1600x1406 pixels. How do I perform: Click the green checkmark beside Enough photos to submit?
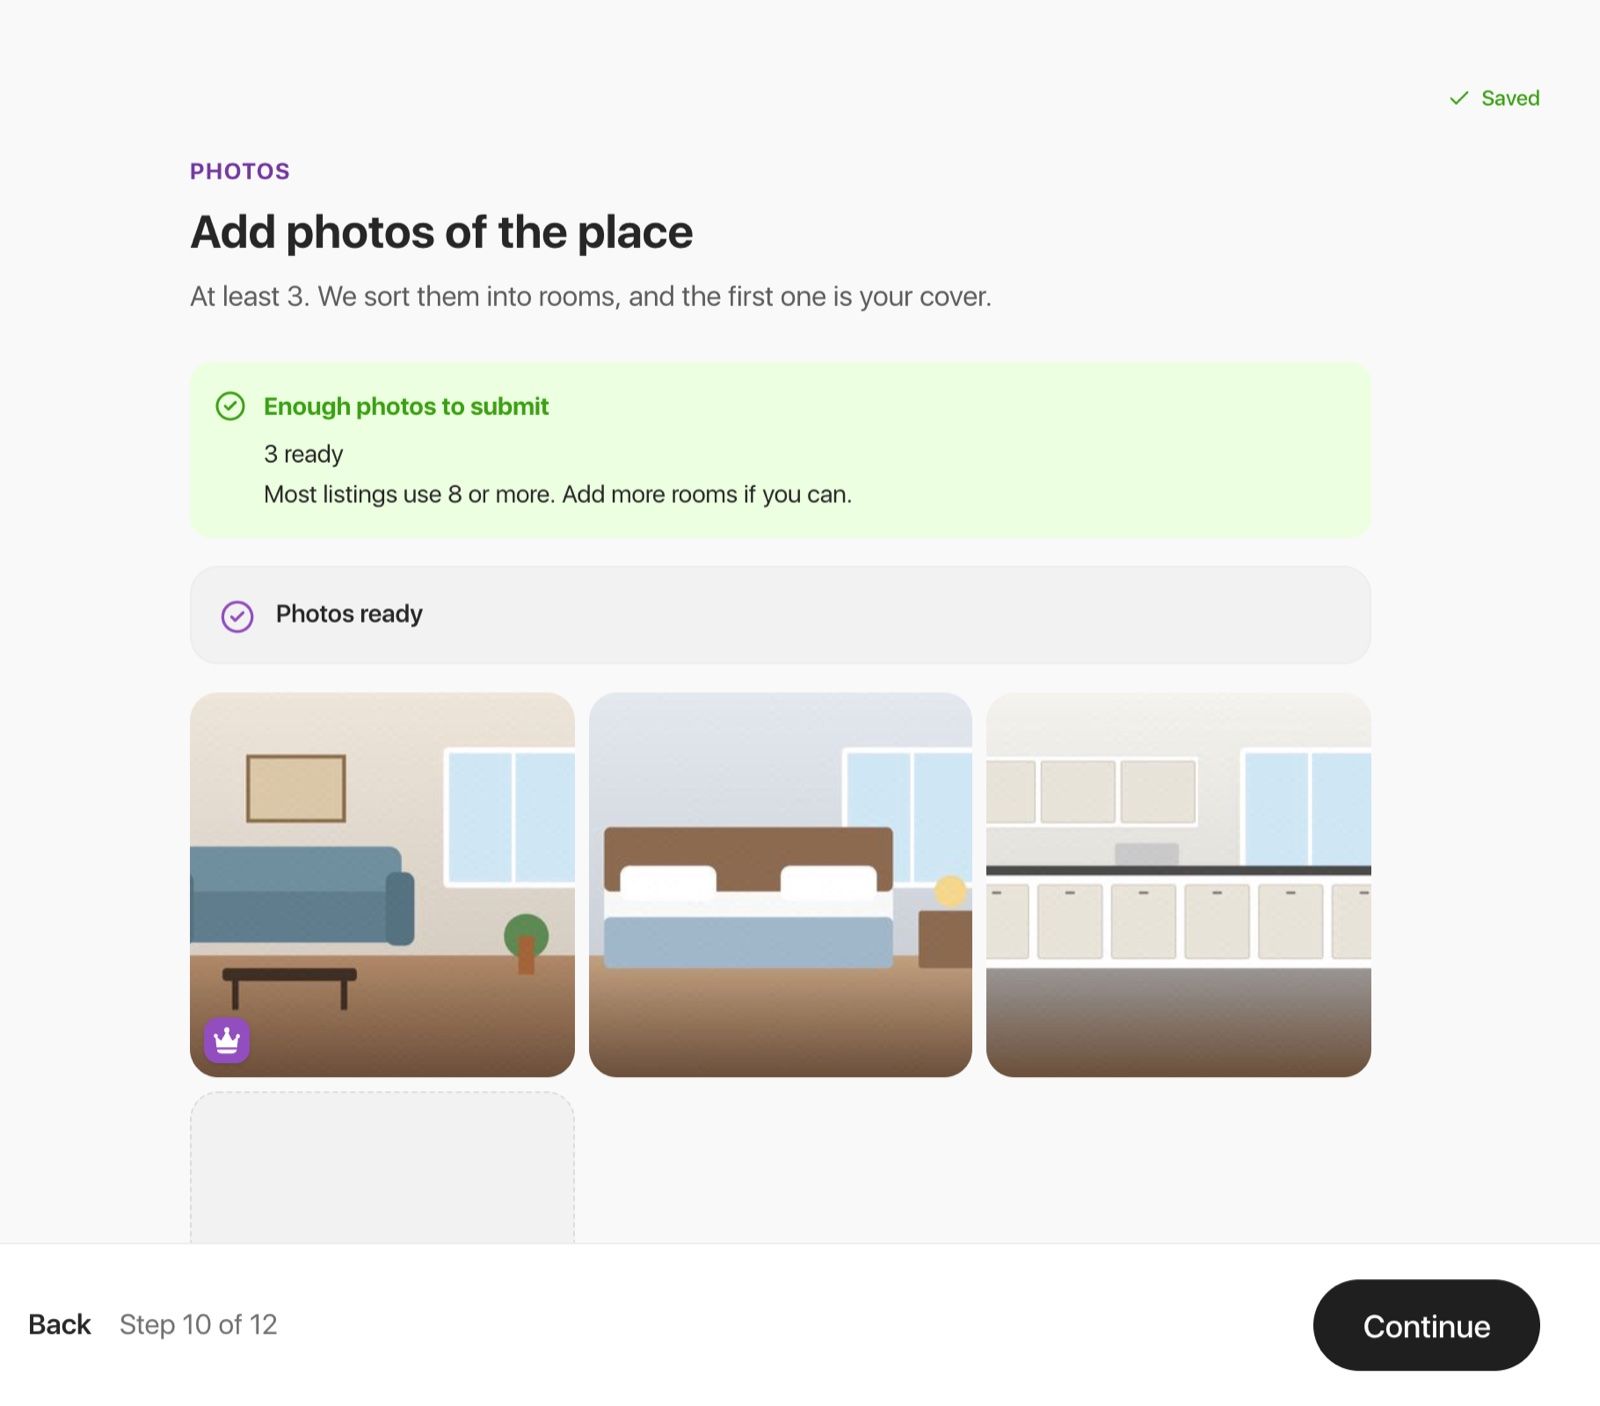[230, 406]
